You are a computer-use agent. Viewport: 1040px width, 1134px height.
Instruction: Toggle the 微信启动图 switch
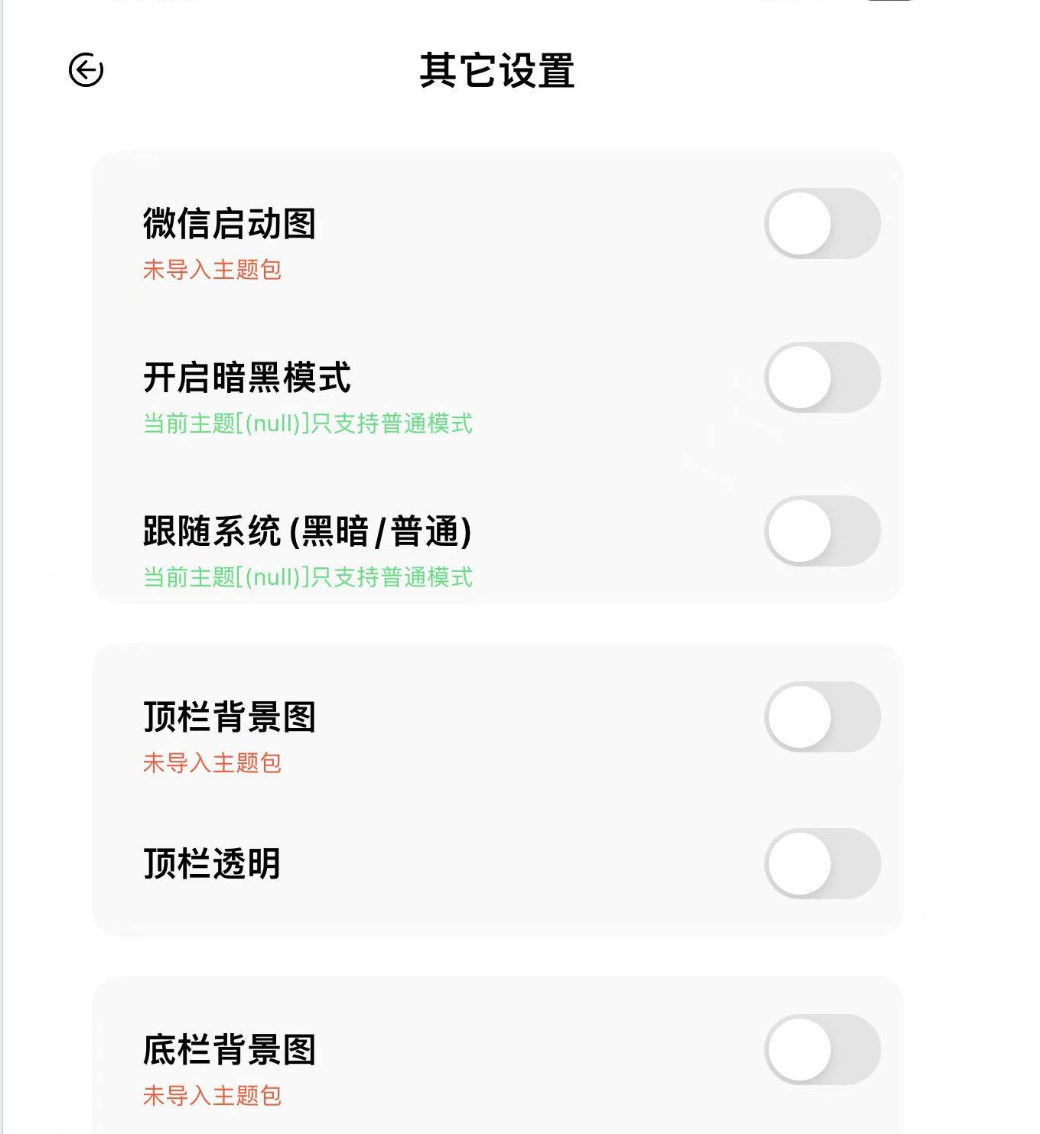(822, 224)
